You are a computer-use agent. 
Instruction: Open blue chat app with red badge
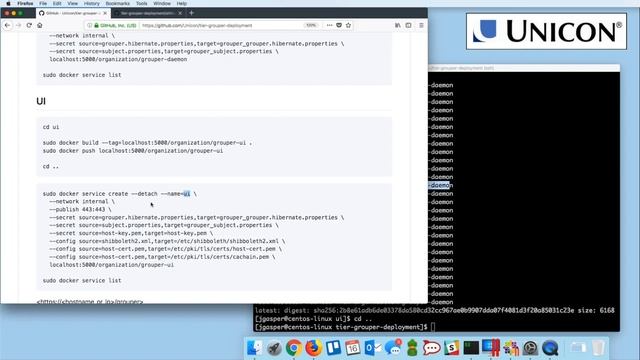pyautogui.click(x=393, y=348)
